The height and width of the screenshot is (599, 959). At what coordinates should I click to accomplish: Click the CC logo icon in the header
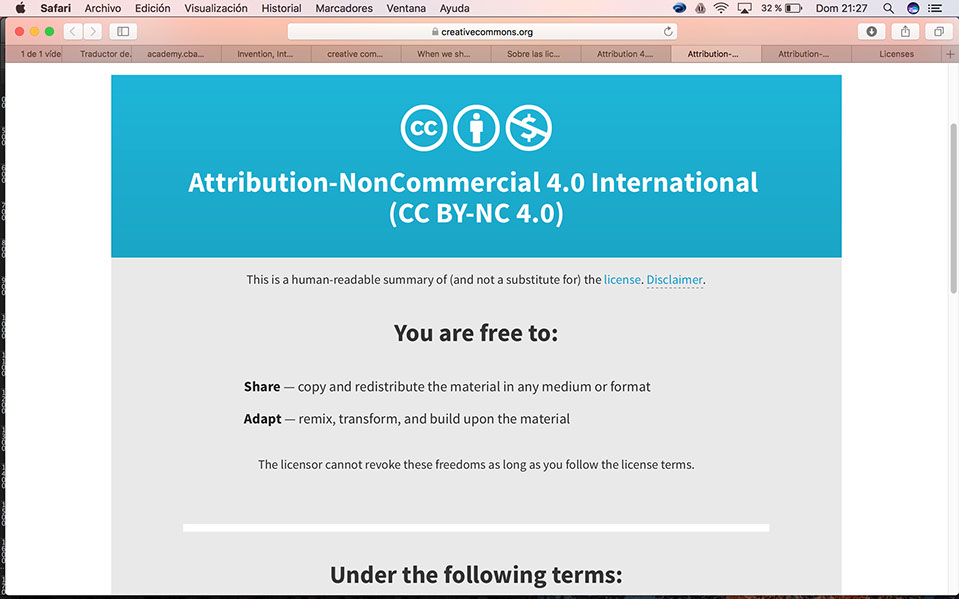pyautogui.click(x=424, y=128)
